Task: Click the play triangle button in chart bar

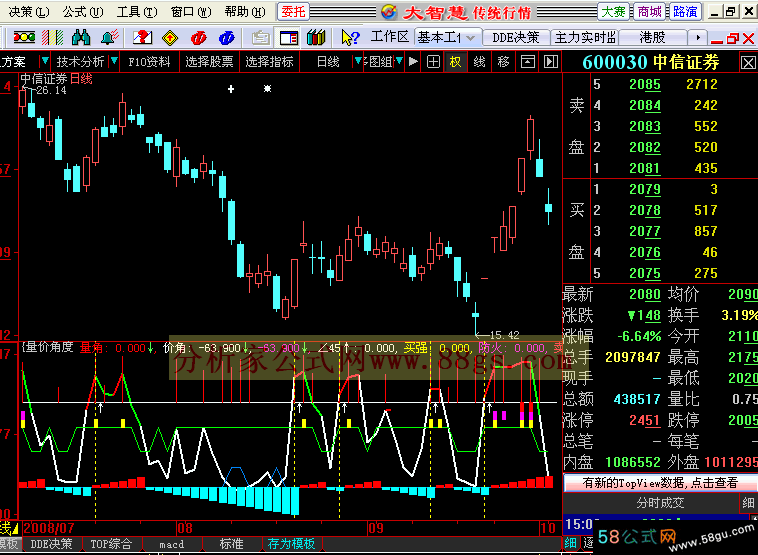Action: (x=413, y=61)
